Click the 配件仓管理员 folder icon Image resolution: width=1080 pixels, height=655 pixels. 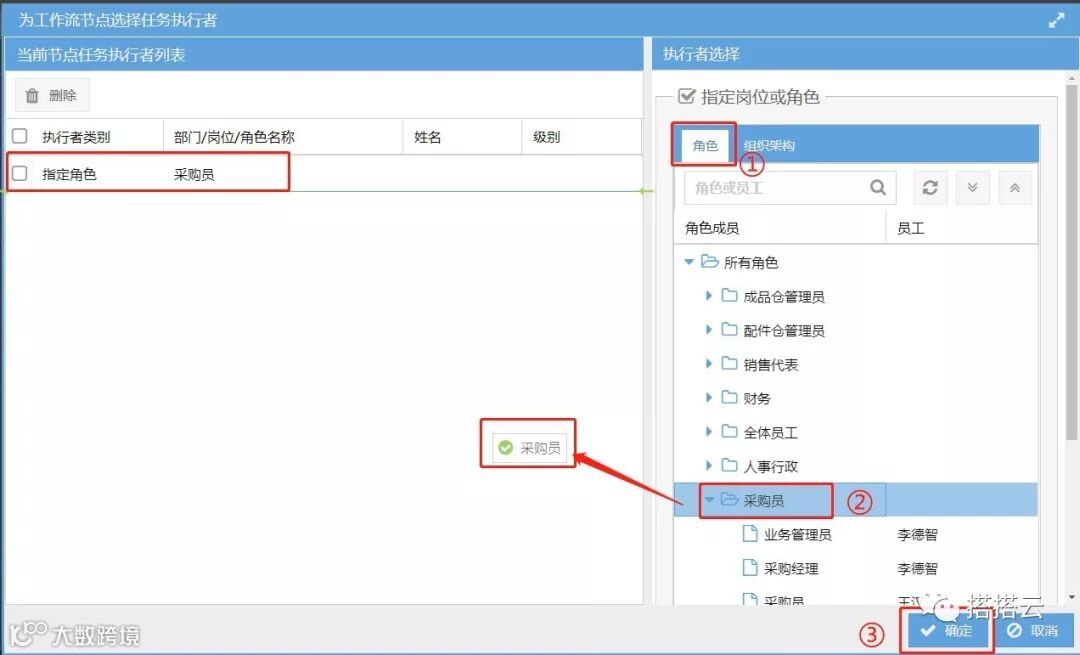coord(729,329)
